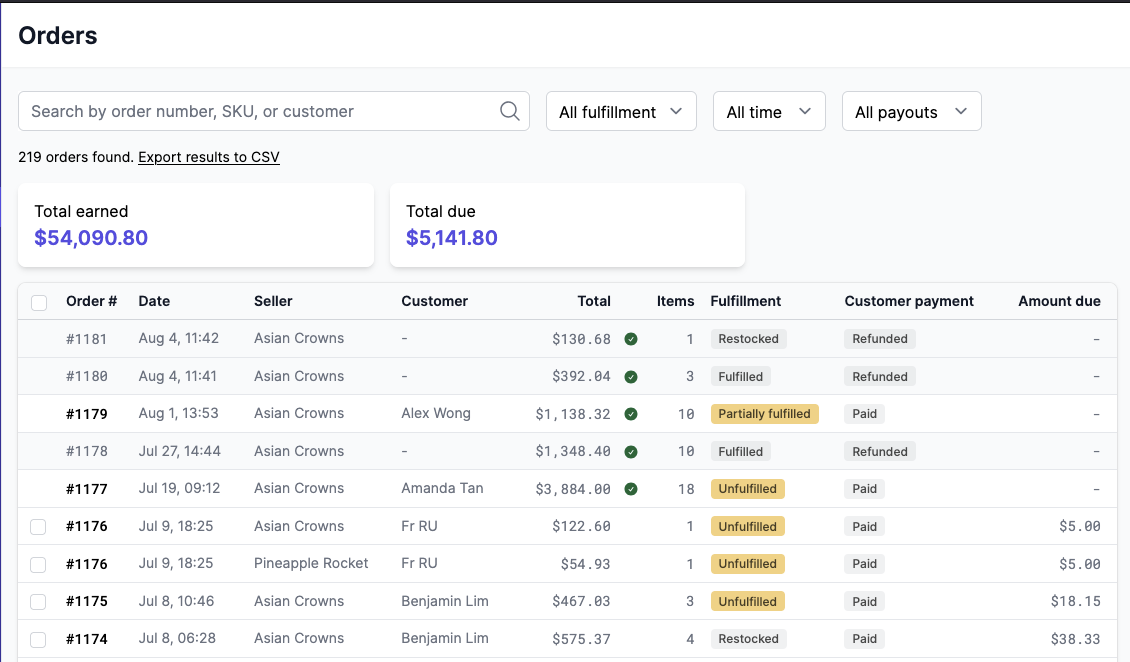This screenshot has height=662, width=1130.
Task: Open the All time dropdown
Action: coord(768,111)
